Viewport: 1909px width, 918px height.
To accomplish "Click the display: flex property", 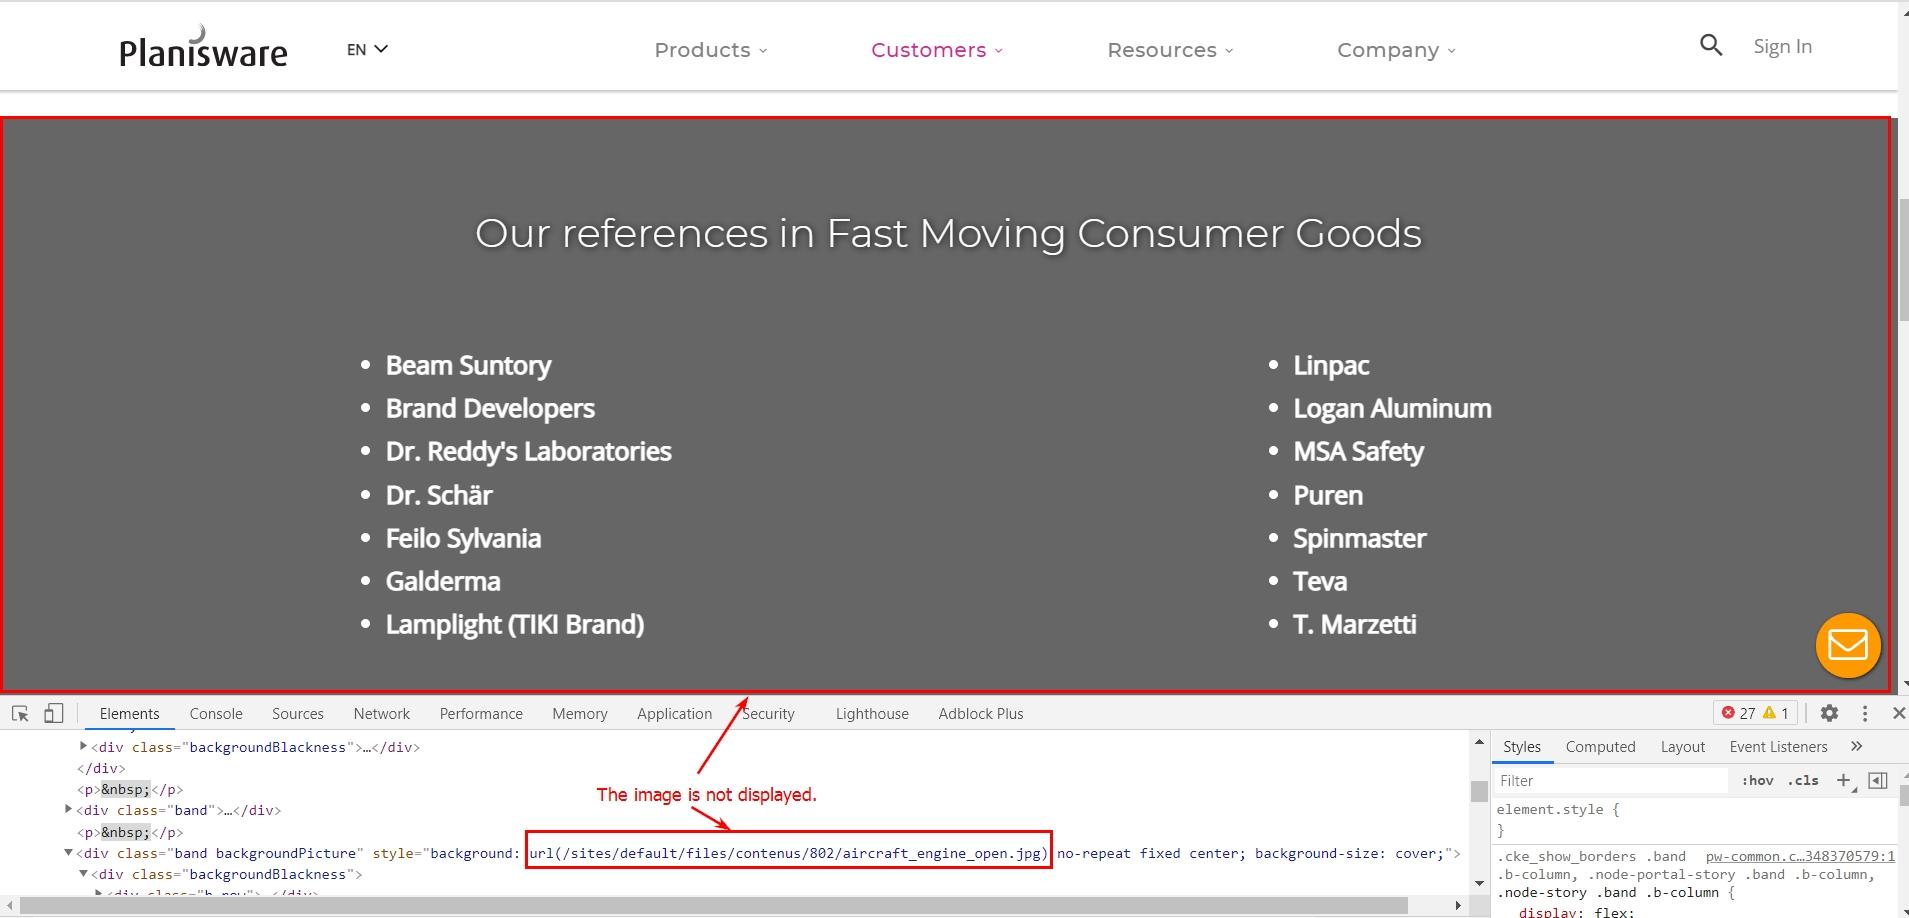I will pyautogui.click(x=1576, y=911).
